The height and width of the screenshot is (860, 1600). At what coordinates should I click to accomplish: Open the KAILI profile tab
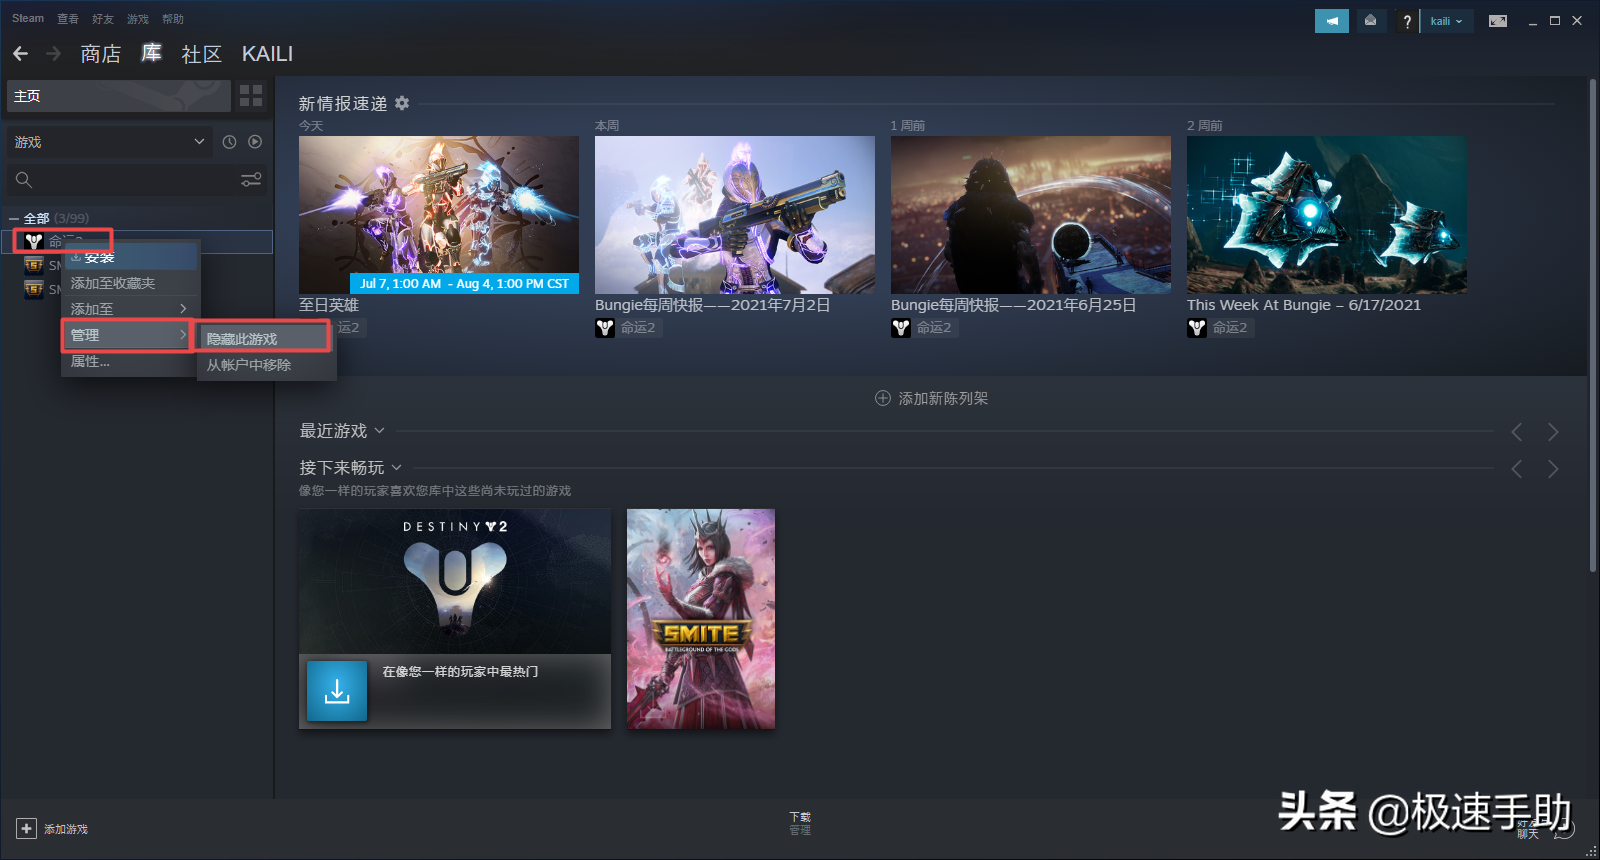pyautogui.click(x=267, y=54)
